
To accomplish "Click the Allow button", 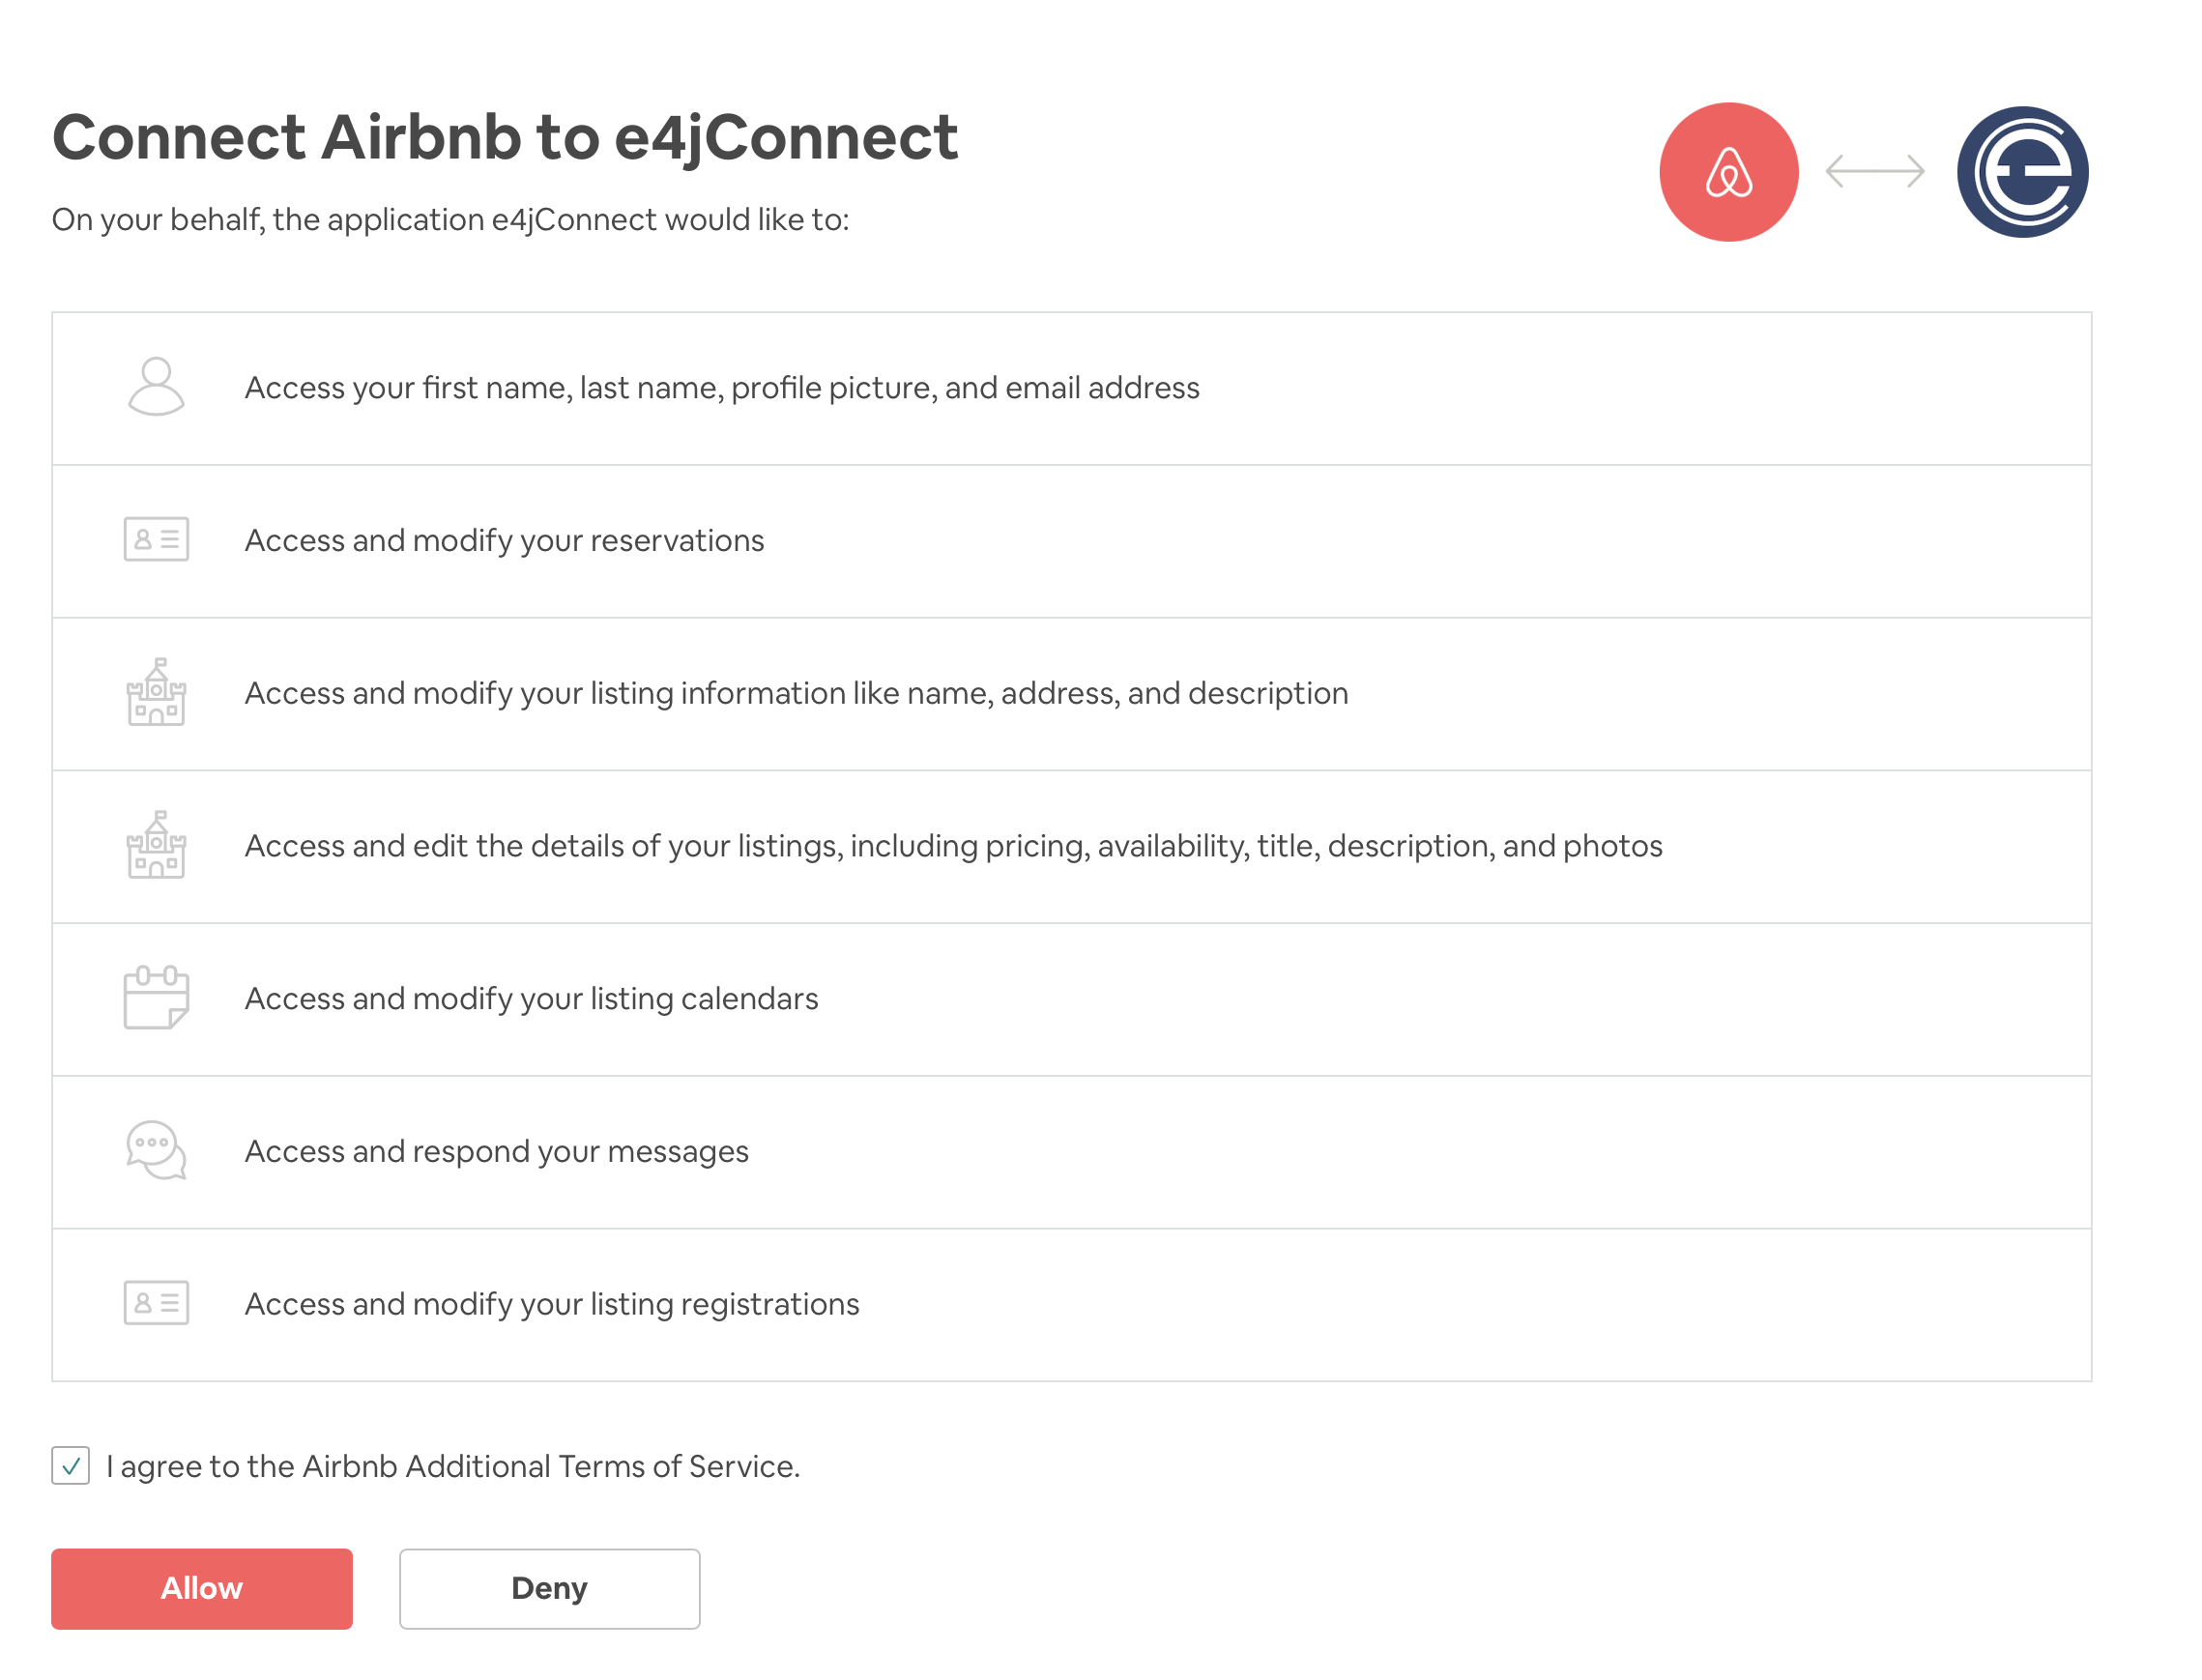I will 202,1588.
